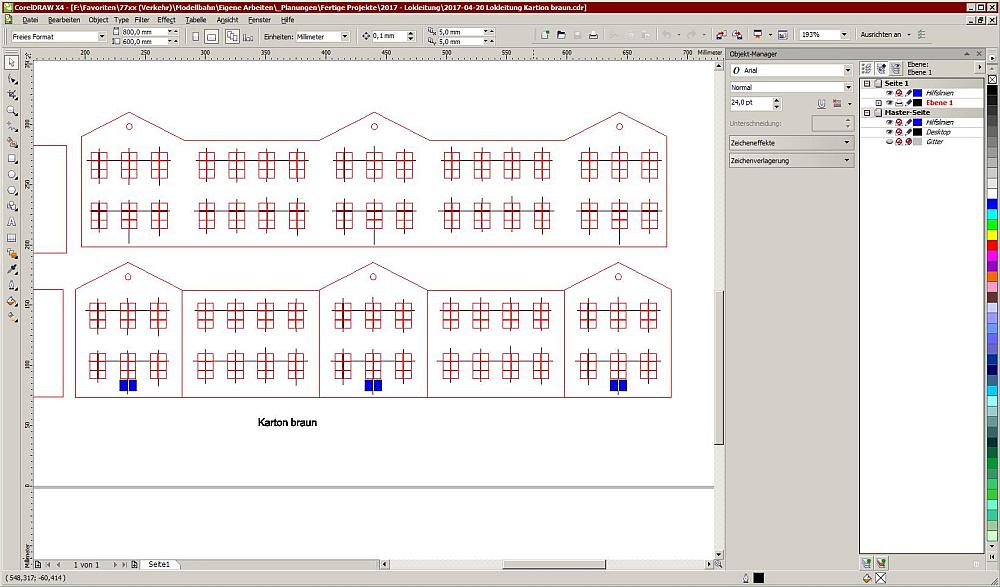Toggle visibility of Desktop layer
Image resolution: width=1000 pixels, height=587 pixels.
coord(889,132)
